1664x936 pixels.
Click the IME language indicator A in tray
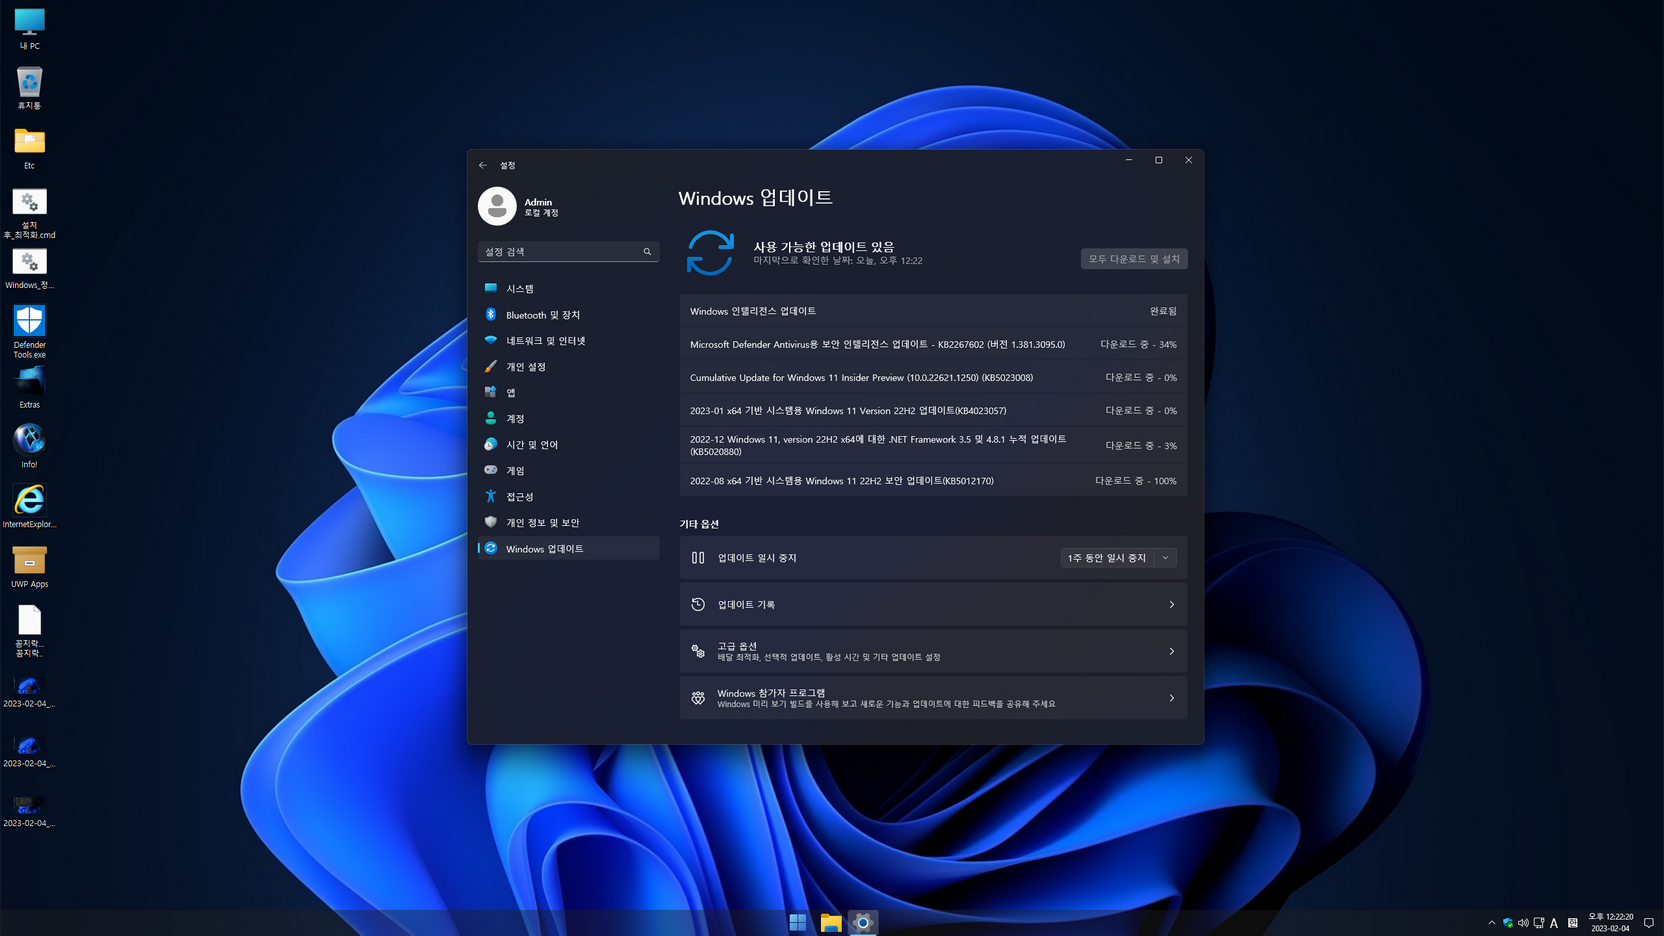point(1554,923)
